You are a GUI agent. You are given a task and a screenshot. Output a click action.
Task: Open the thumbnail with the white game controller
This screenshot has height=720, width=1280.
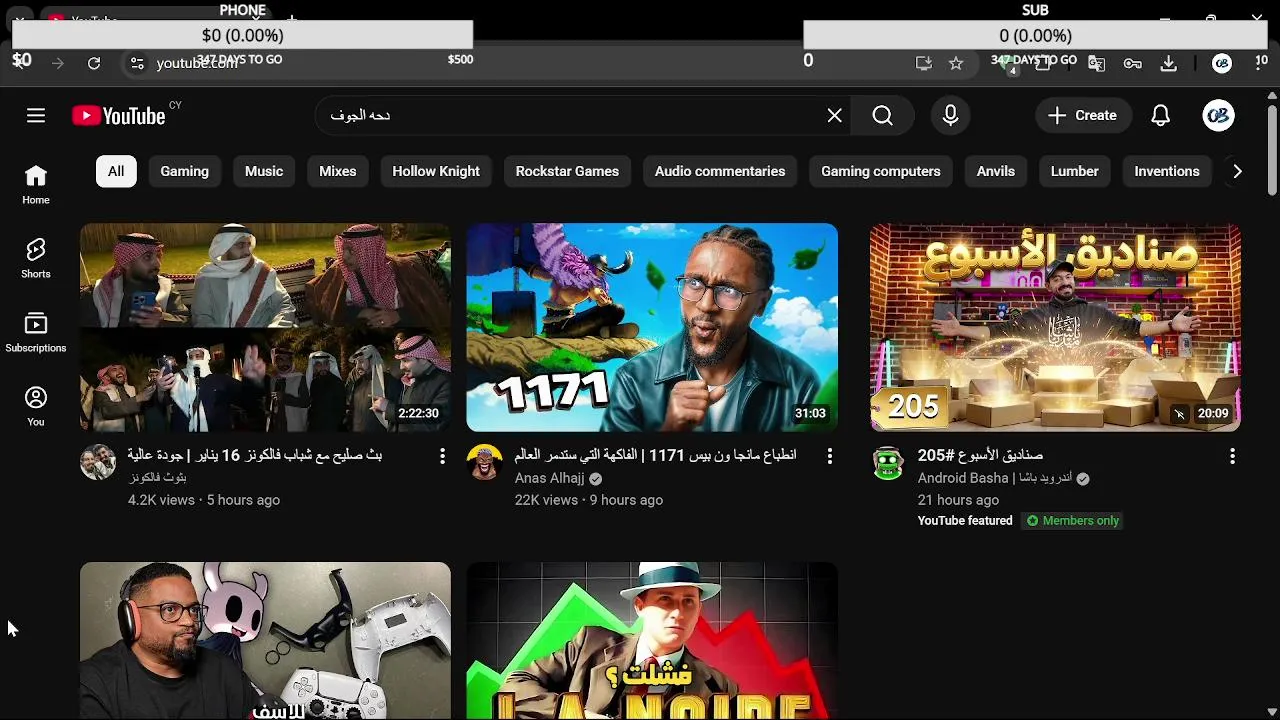265,640
